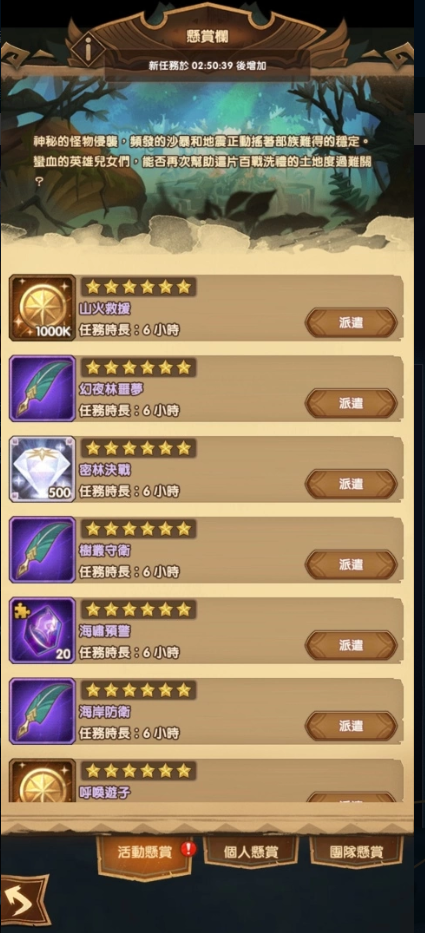Screen dimensions: 425x933
Task: Click 派遣 for the 山火救援 quest
Action: click(x=351, y=323)
